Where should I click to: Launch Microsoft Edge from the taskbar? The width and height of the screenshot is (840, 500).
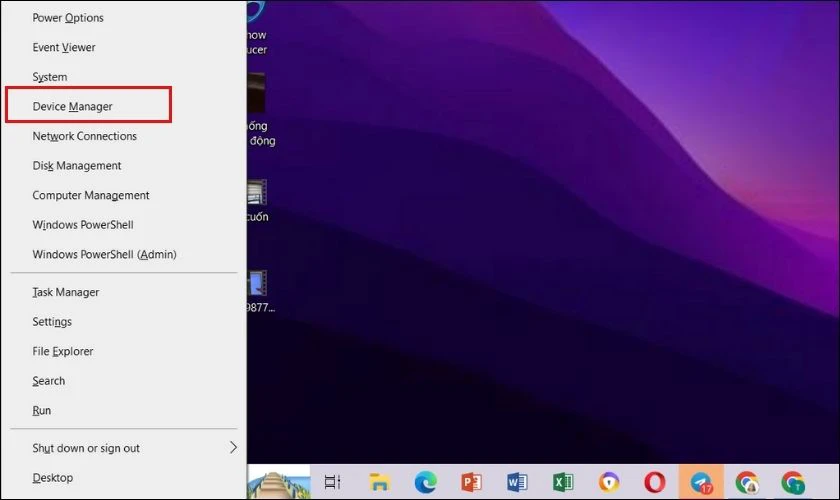click(425, 482)
